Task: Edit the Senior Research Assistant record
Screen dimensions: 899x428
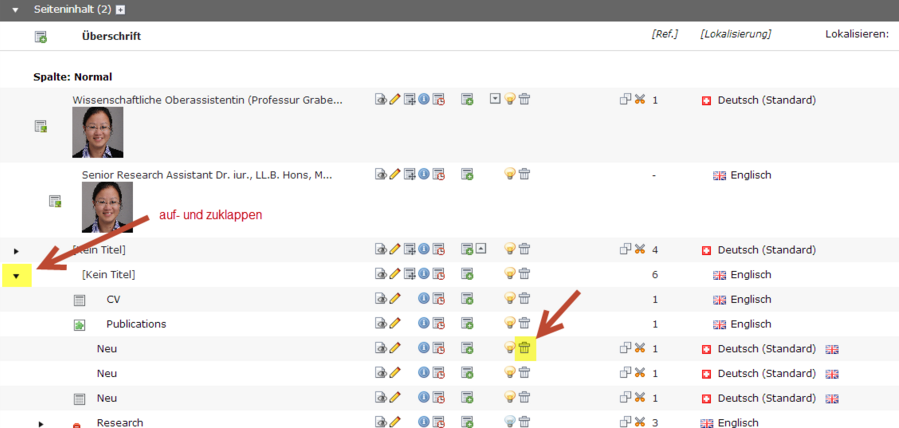Action: pos(394,174)
